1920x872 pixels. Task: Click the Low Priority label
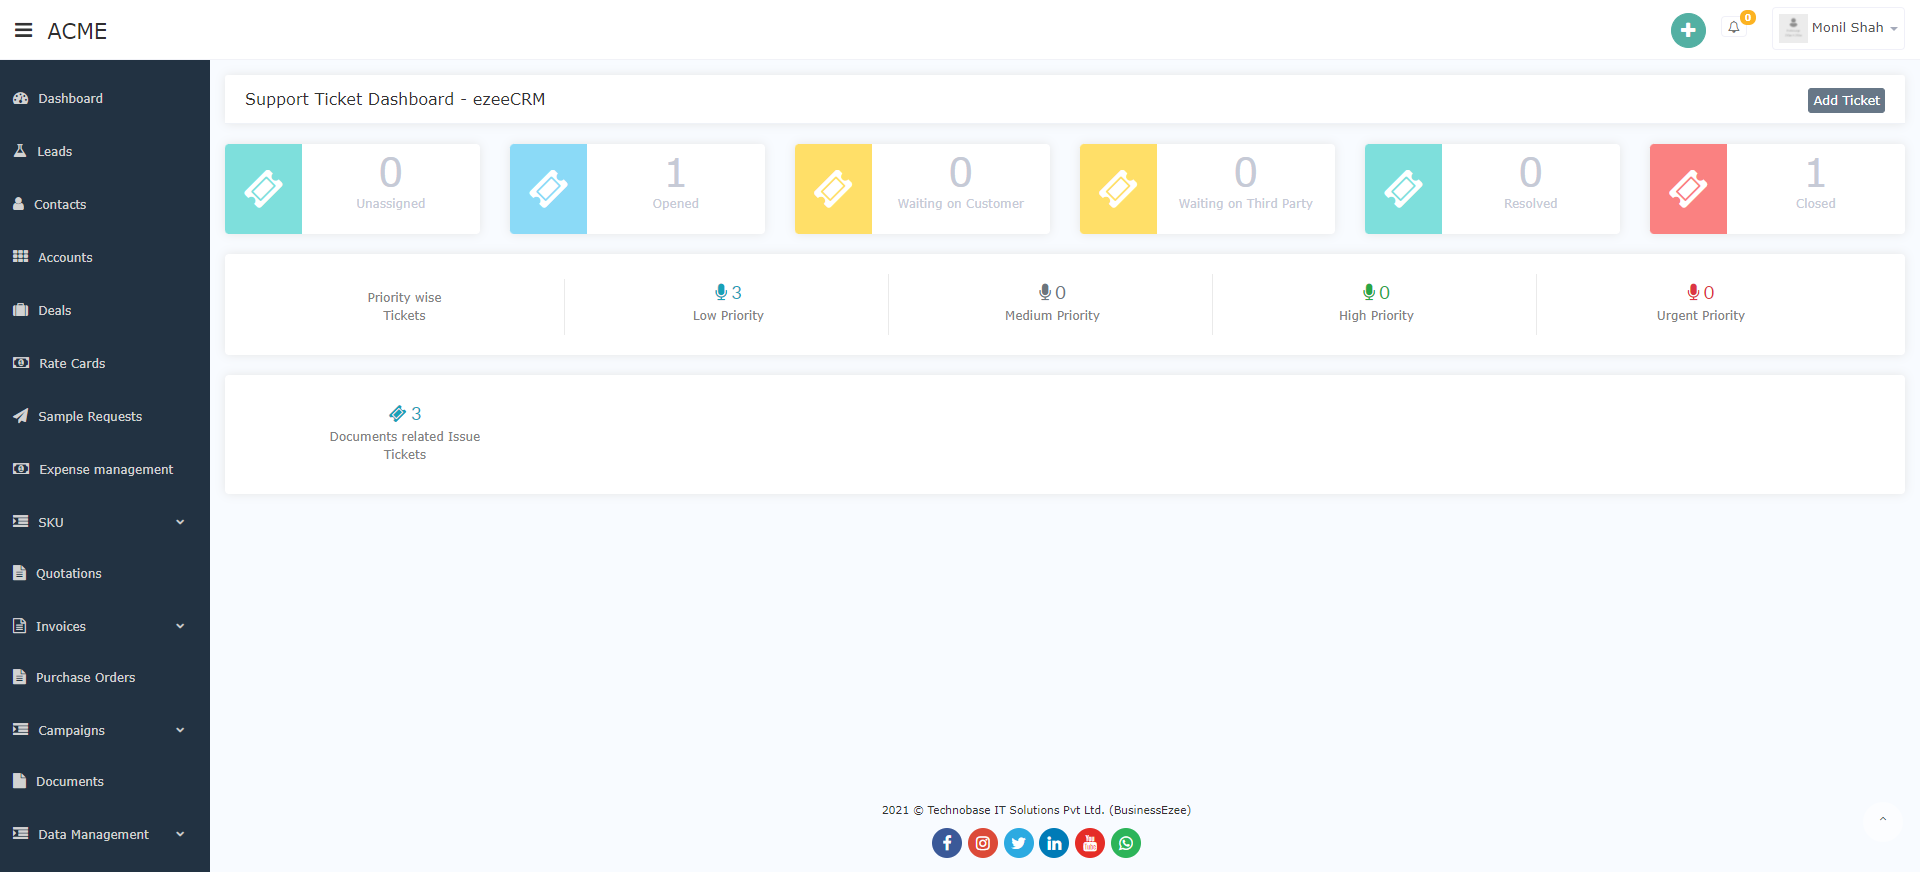728,316
